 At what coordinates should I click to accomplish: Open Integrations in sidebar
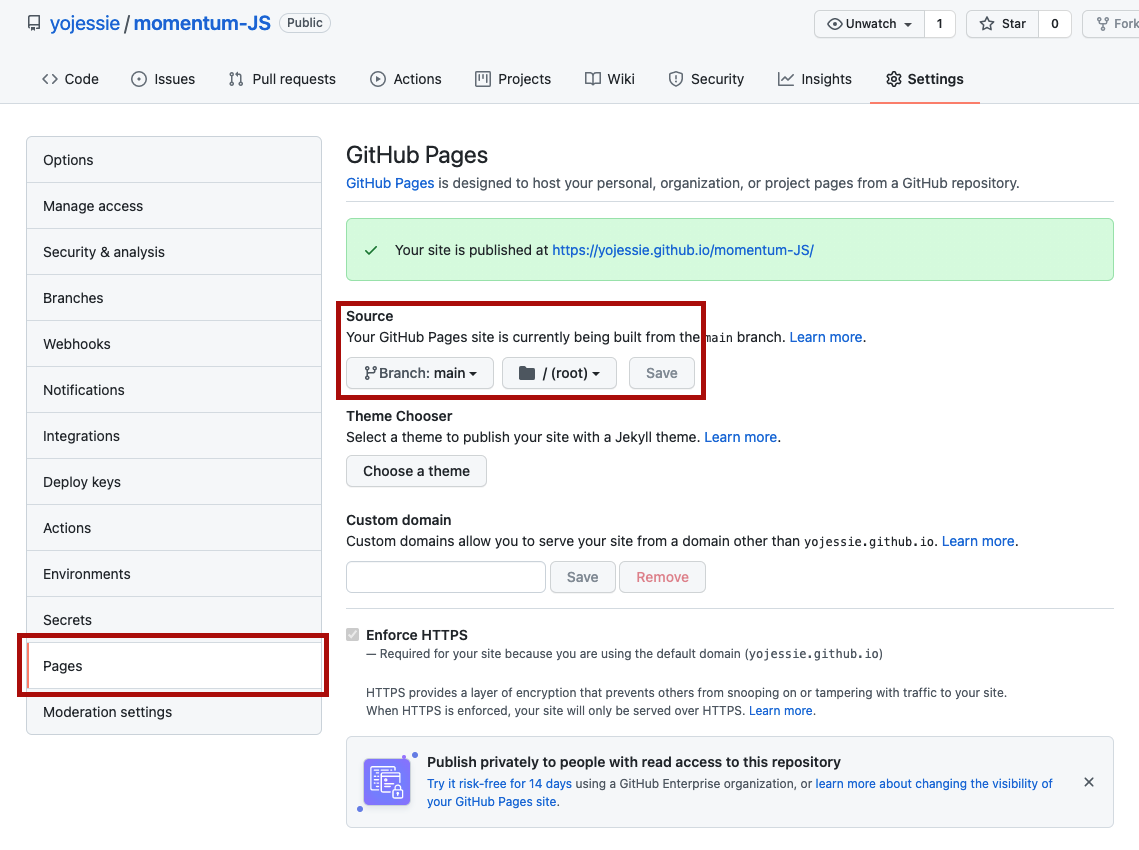[x=174, y=436]
